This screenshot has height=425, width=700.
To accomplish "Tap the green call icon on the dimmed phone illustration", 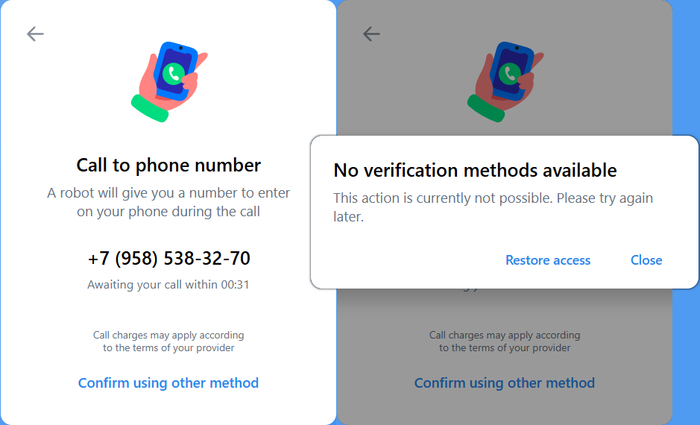I will point(510,74).
